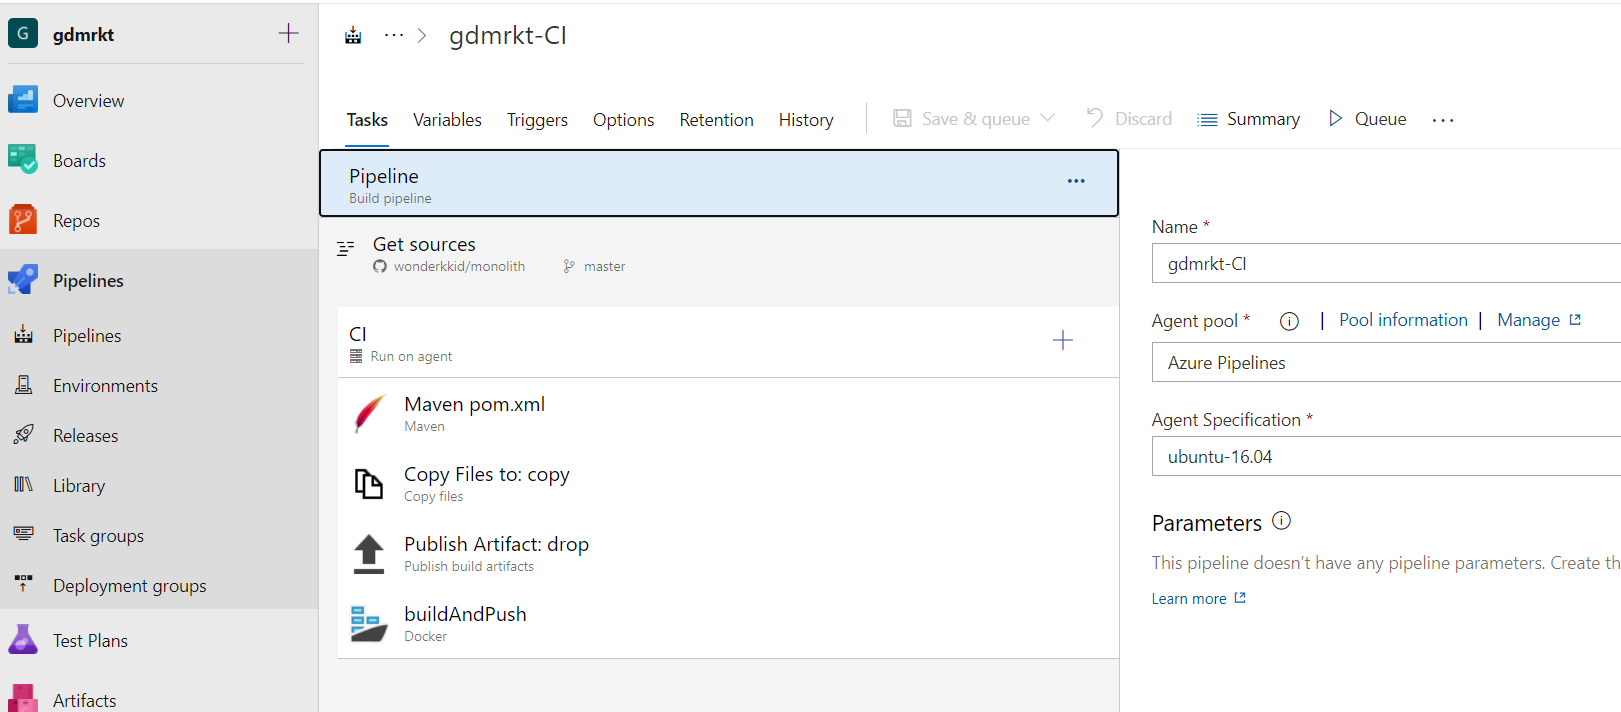Screen dimensions: 1621x712
Task: Open Task groups in sidebar
Action: [98, 536]
